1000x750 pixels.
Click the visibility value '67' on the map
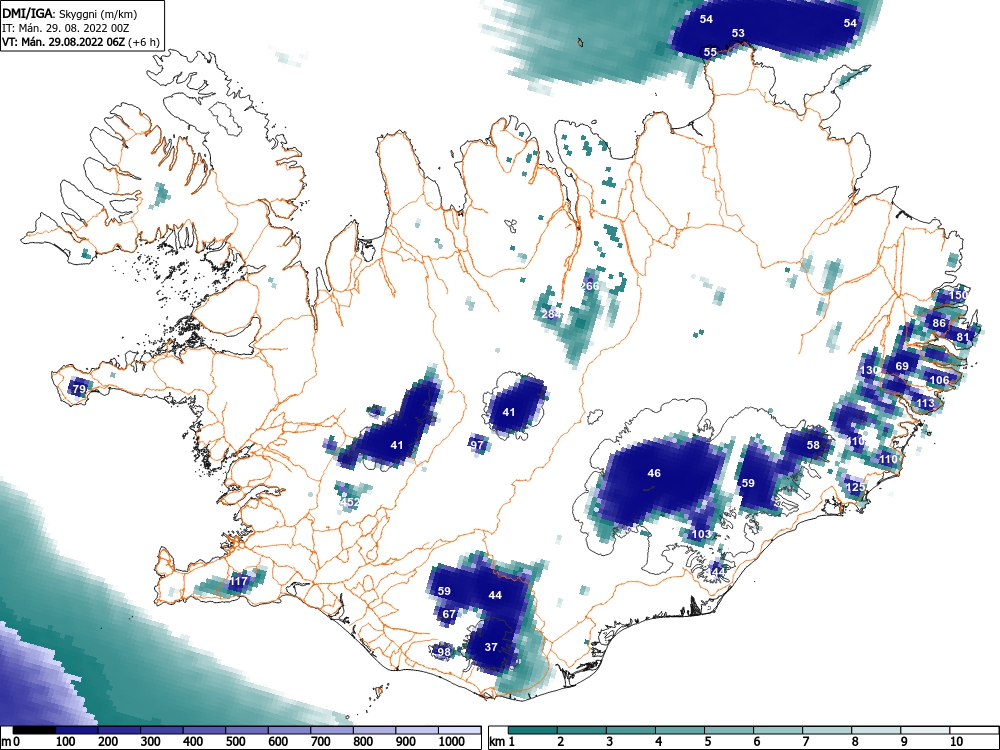point(449,614)
